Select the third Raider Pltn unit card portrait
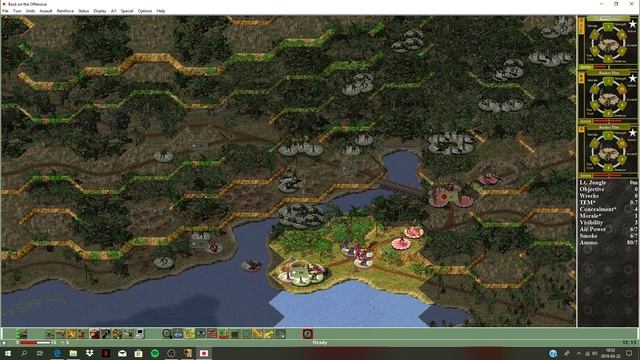The width and height of the screenshot is (640, 360). [x=608, y=152]
